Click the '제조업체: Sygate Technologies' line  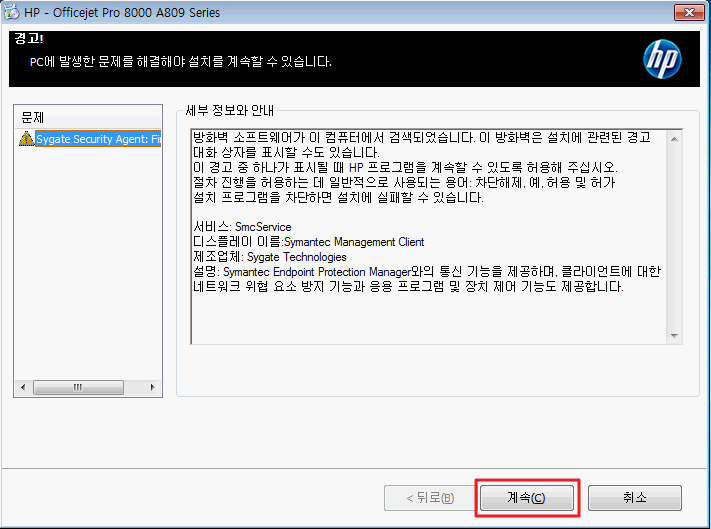point(270,257)
